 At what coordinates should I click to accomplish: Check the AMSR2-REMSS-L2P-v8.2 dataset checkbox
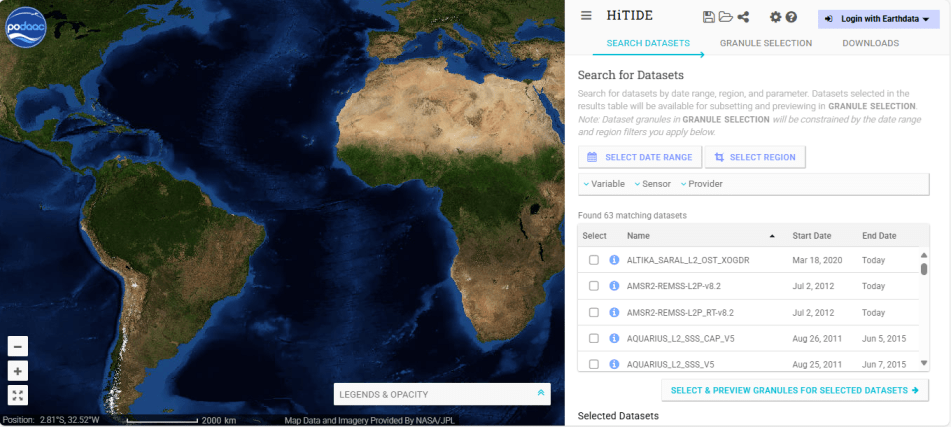[594, 286]
